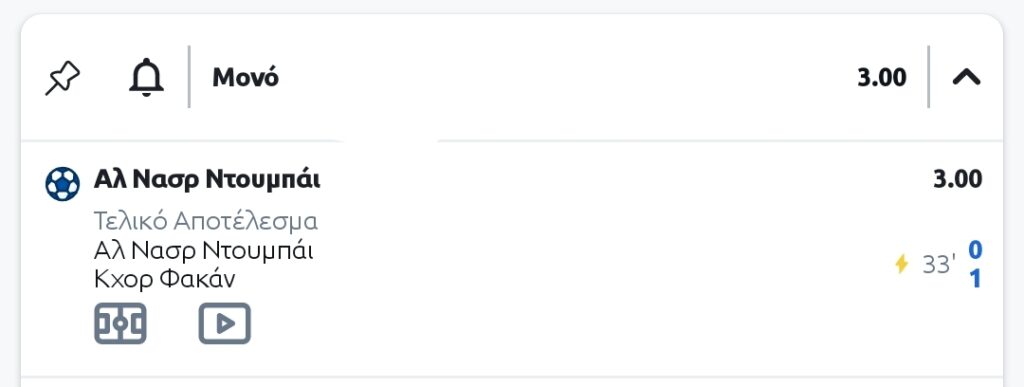Select home team Αλ Νασρ Ντουμπάι in the match-up
The width and height of the screenshot is (1024, 387).
click(x=204, y=251)
